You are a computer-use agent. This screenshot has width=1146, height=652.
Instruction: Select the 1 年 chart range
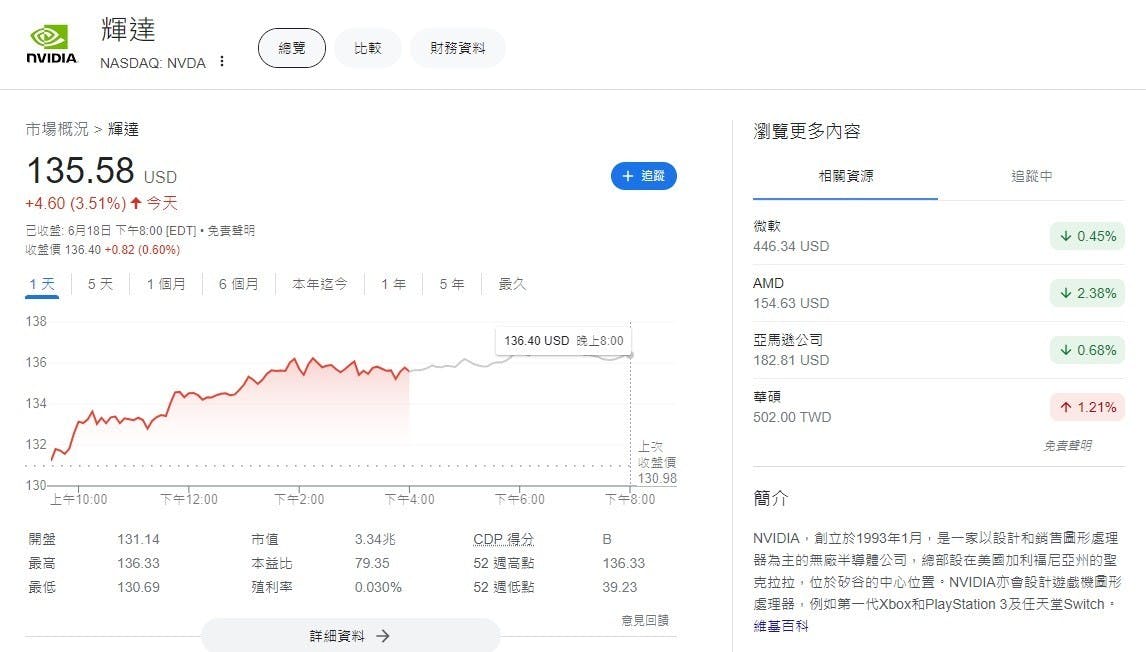(x=393, y=284)
